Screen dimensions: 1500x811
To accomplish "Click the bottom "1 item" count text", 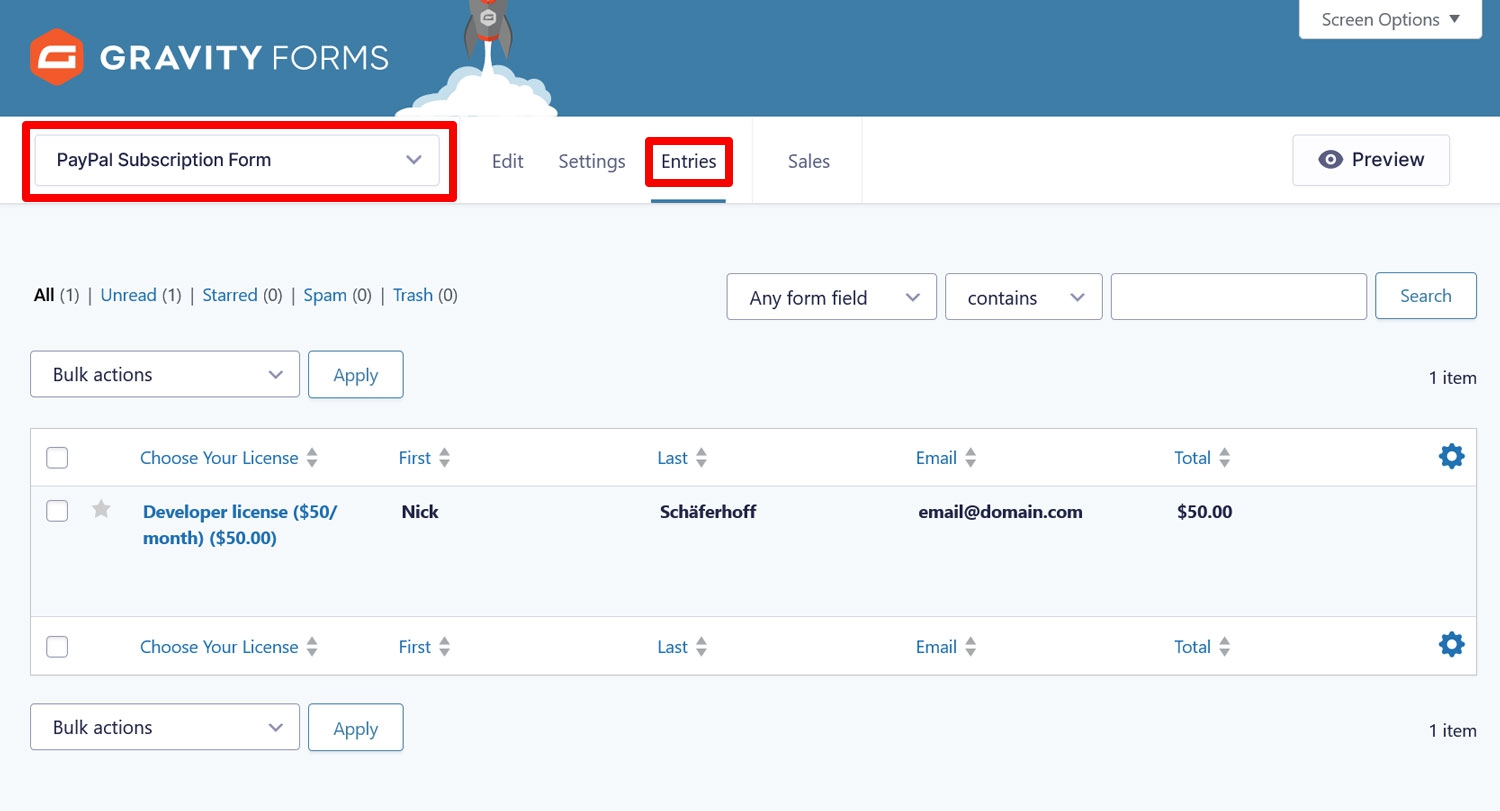I will click(1452, 731).
